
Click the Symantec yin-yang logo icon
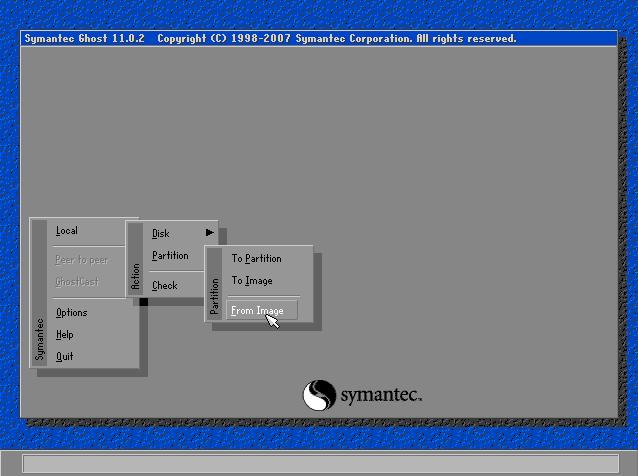[319, 395]
